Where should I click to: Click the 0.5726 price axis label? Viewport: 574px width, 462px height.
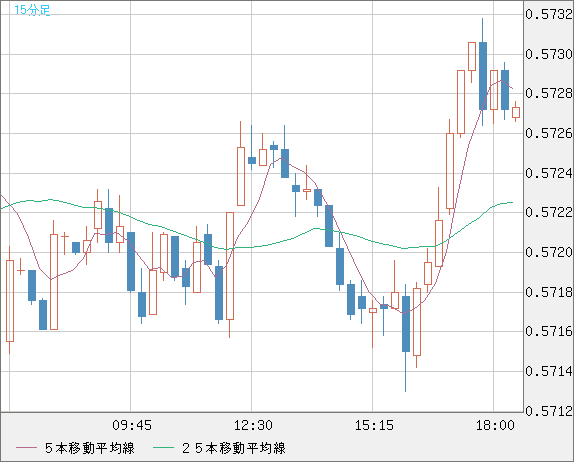pyautogui.click(x=549, y=133)
